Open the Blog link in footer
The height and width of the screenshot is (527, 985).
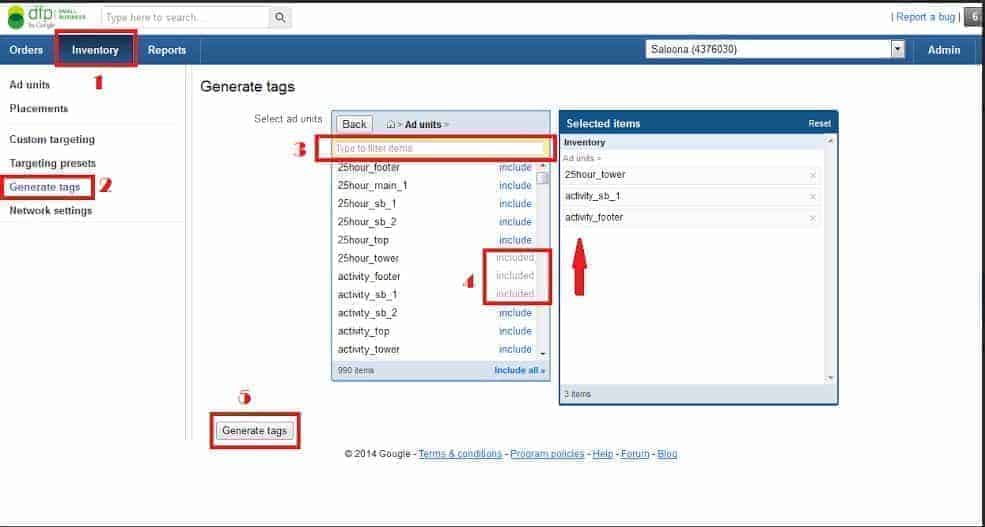coord(667,454)
